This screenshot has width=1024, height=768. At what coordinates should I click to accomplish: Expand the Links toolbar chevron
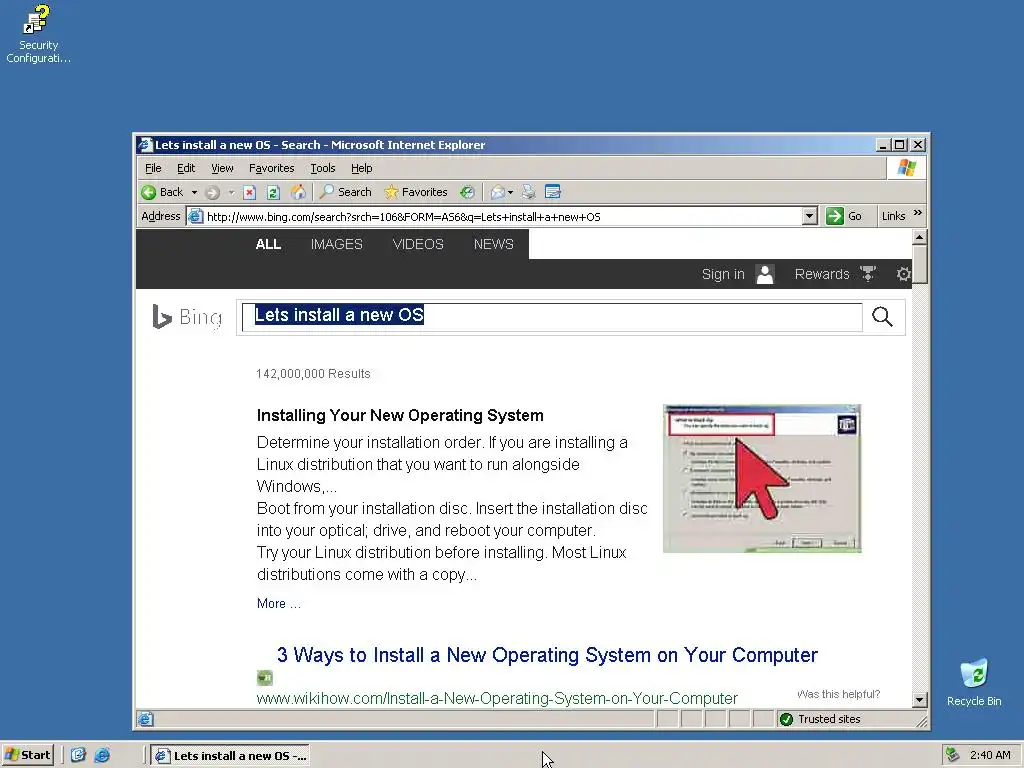918,213
